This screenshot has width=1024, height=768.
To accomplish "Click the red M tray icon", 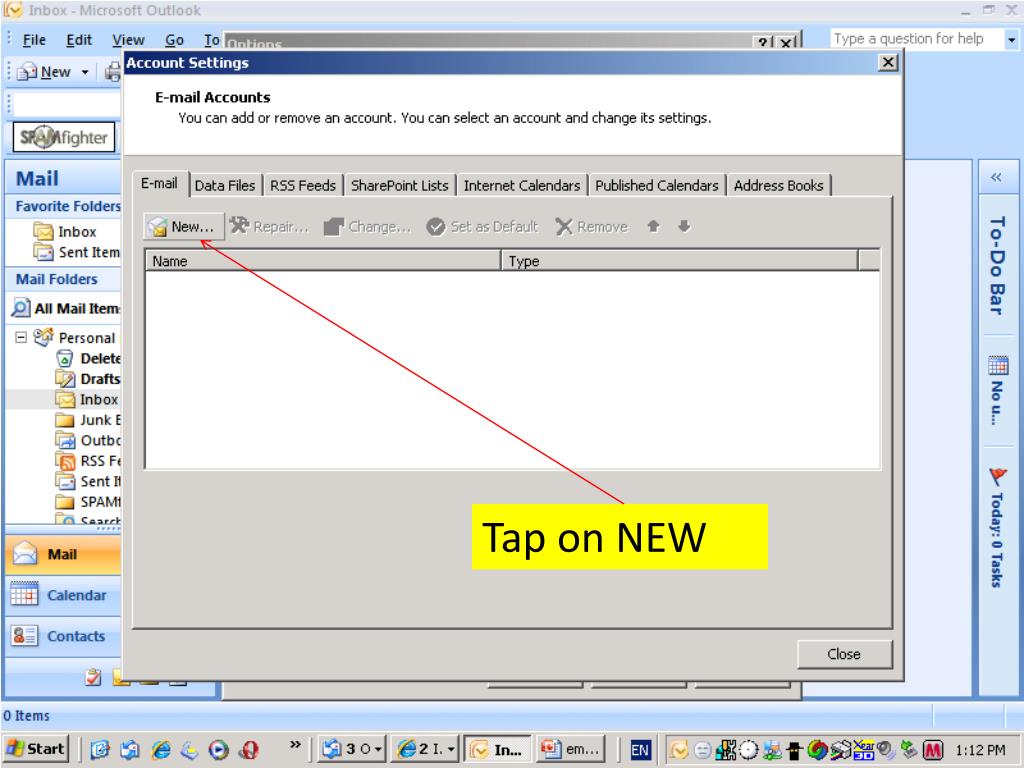I will [x=933, y=750].
